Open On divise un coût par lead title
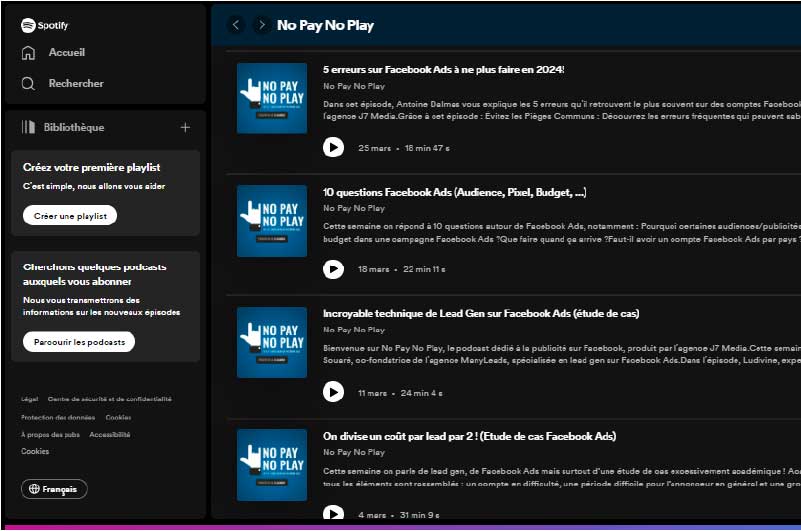Viewport: 801px width, 531px height. pos(469,436)
